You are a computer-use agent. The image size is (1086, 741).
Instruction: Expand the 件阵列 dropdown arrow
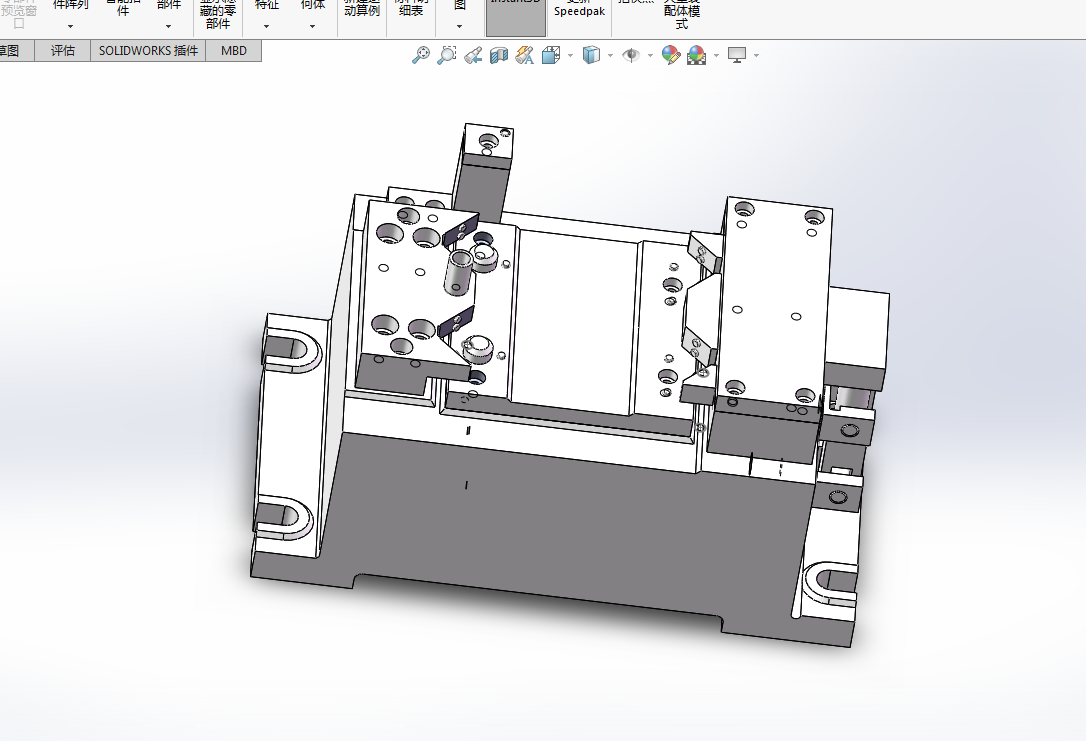(x=71, y=26)
